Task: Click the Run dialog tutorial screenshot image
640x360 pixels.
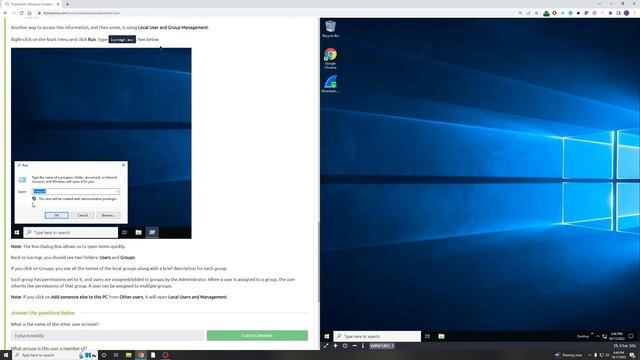Action: click(101, 143)
